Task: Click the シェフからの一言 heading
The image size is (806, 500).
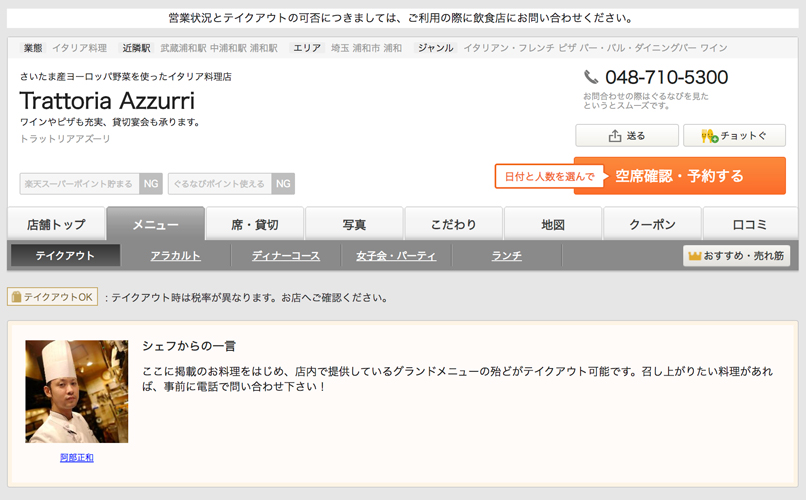Action: click(x=189, y=346)
